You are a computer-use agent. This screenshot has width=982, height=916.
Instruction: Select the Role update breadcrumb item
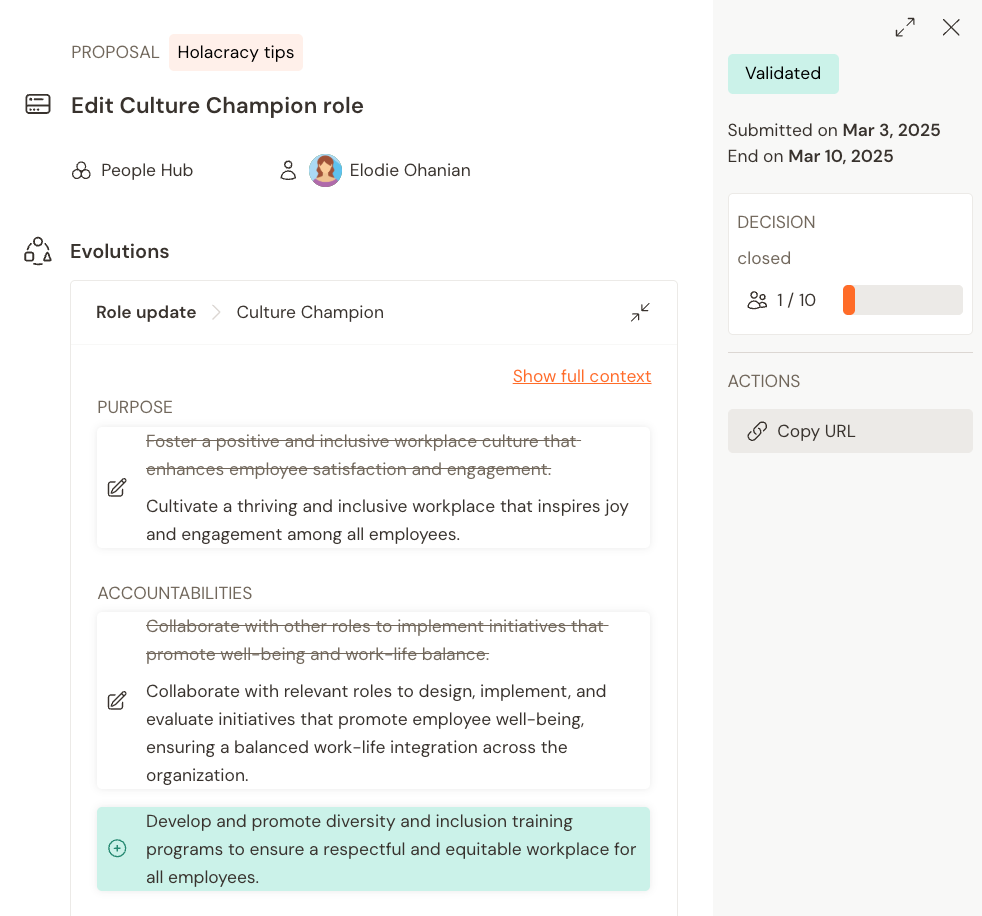(146, 312)
